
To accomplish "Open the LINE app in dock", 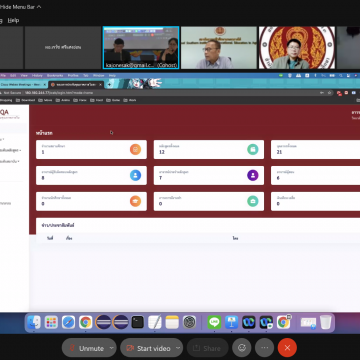I will [x=214, y=322].
